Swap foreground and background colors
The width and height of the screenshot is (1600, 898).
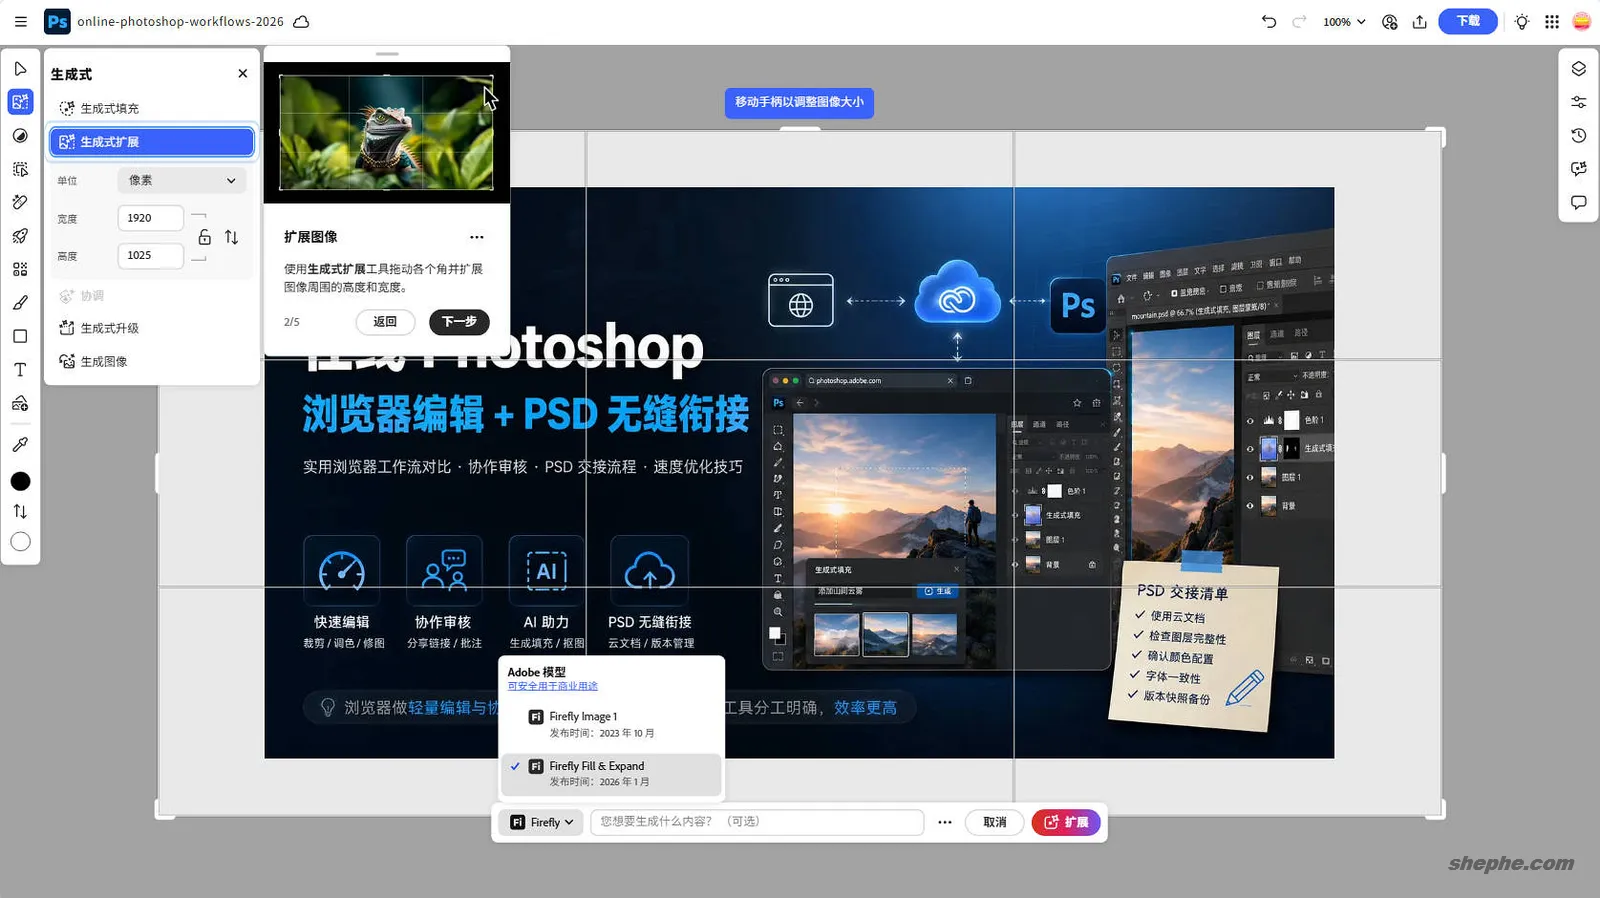point(20,511)
